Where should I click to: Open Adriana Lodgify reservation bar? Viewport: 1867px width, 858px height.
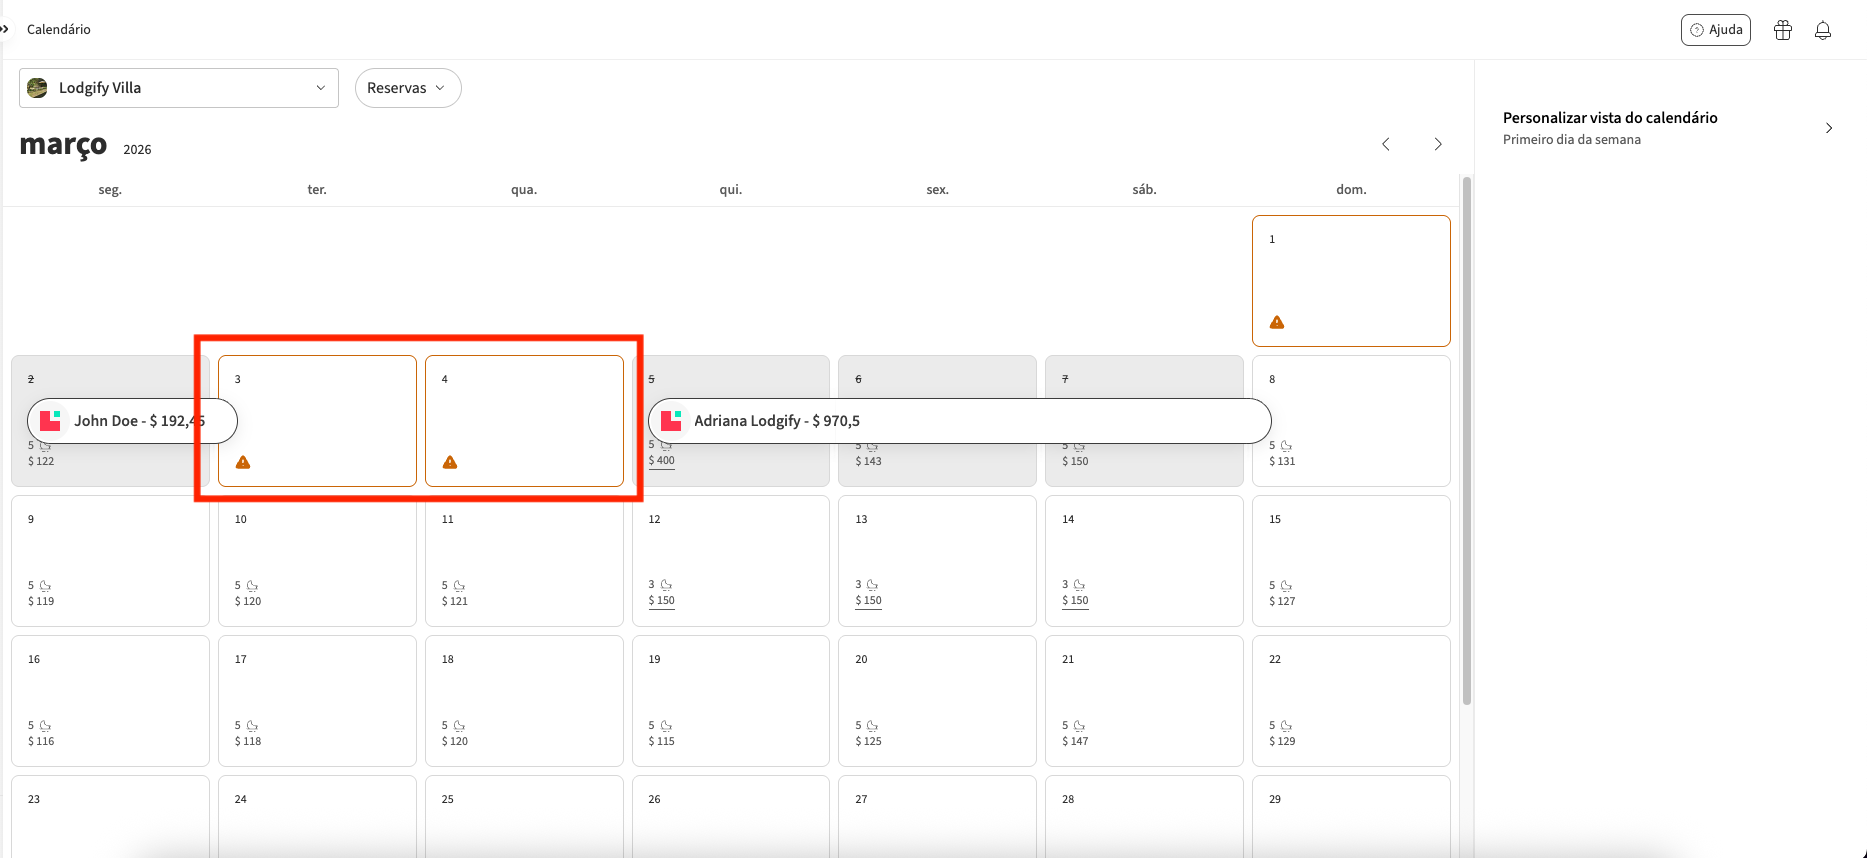[x=959, y=421]
